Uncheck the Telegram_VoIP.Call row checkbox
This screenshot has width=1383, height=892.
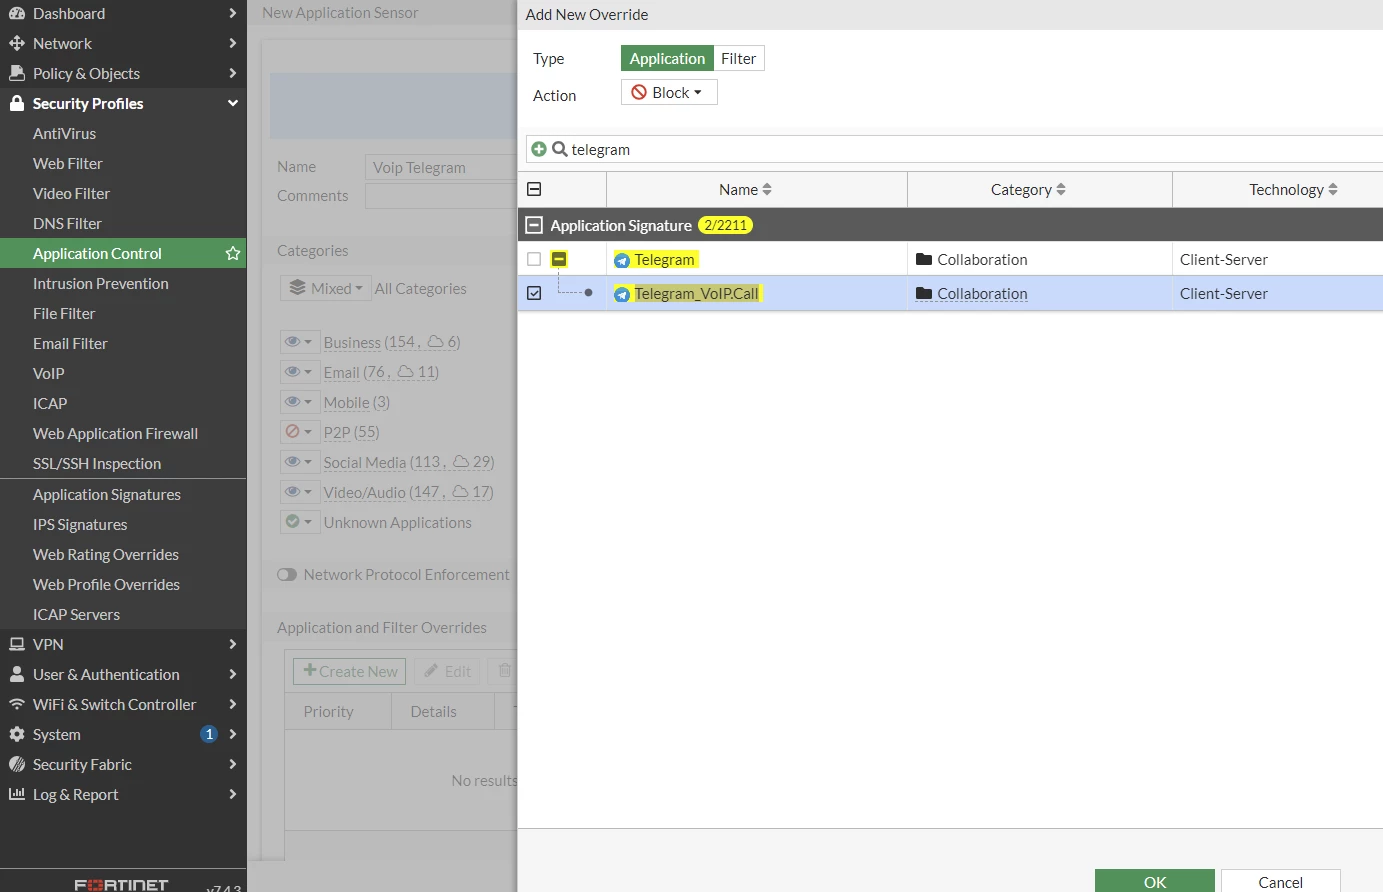[534, 294]
